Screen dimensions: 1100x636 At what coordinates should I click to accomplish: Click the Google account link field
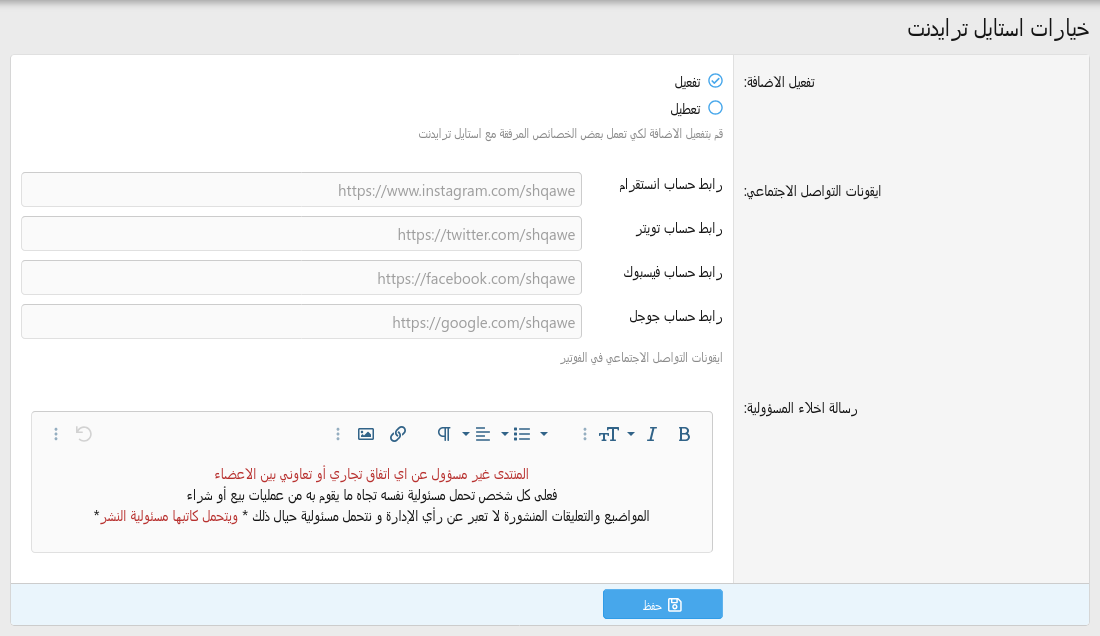pos(301,322)
